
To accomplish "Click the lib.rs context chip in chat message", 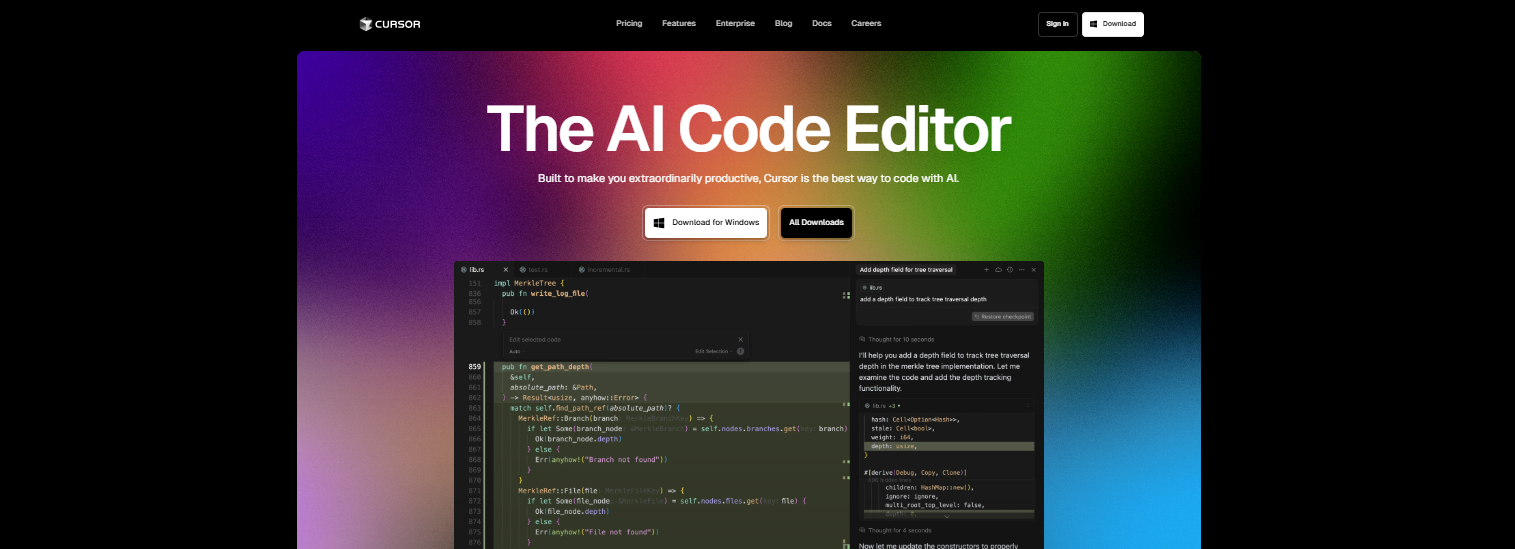I will 871,287.
